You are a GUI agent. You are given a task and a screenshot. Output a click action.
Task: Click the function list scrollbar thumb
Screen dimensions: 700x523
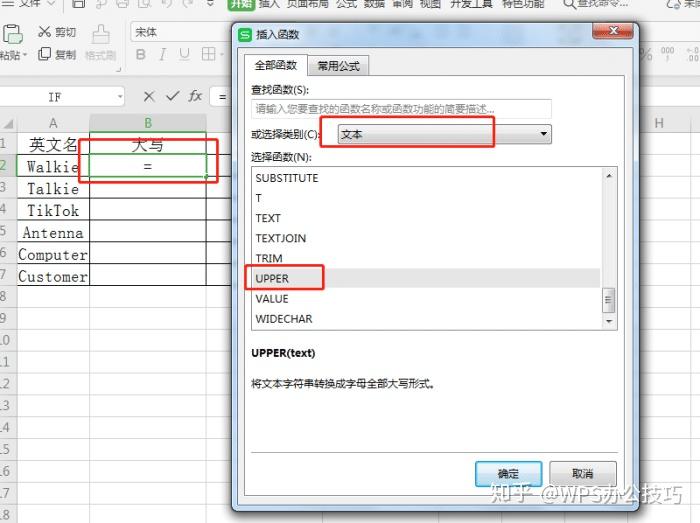[609, 300]
